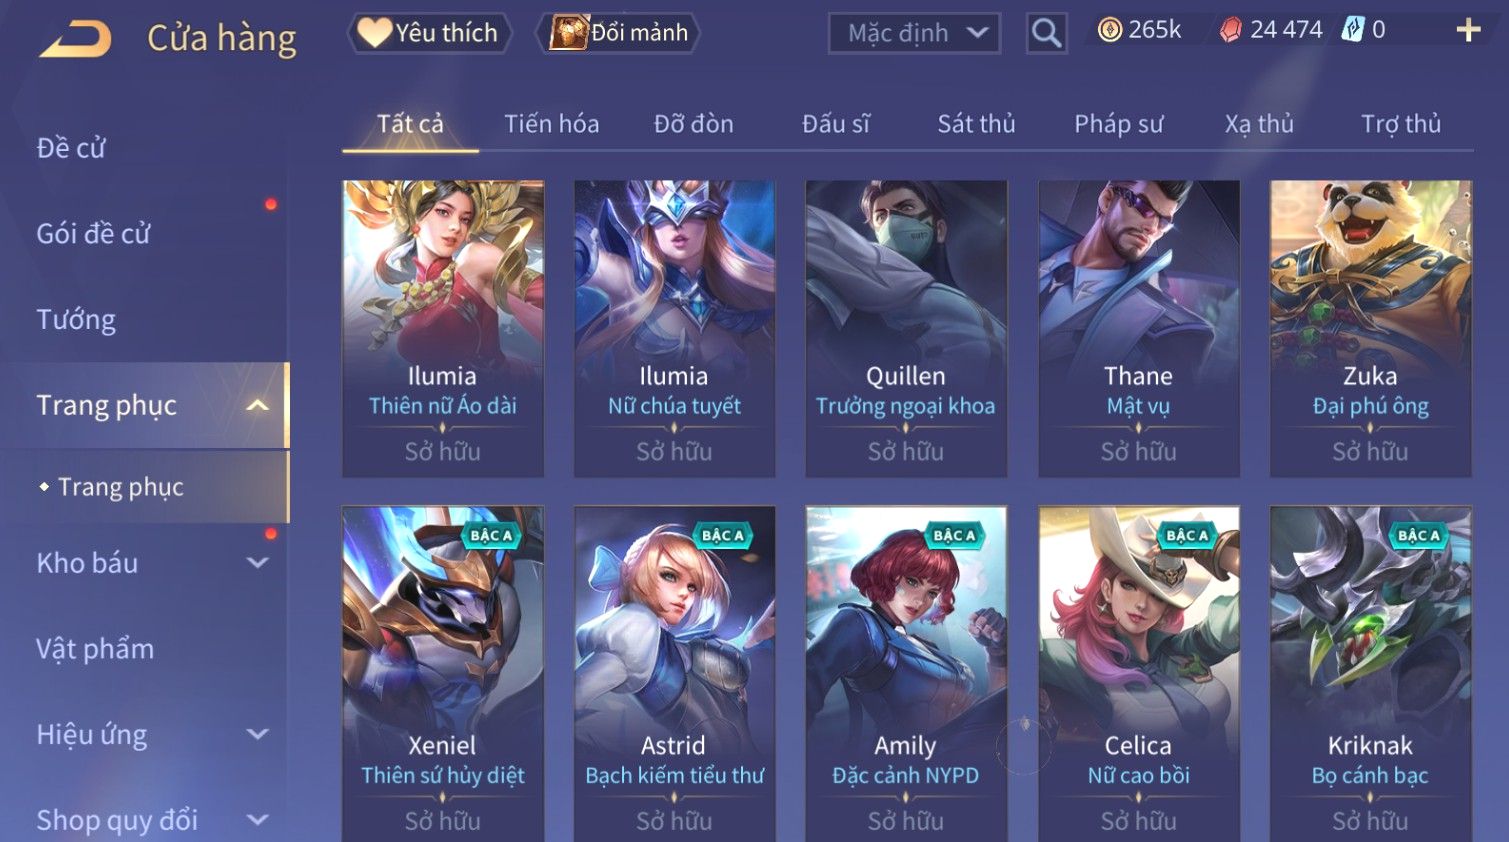The image size is (1509, 842).
Task: Open Yêu thích heart favorites
Action: click(x=429, y=33)
